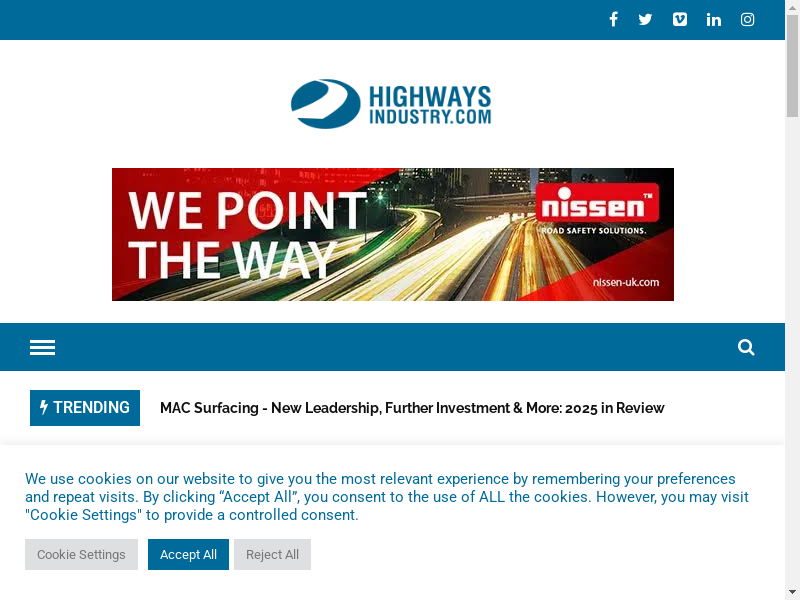
Task: Visit nissen-uk.com link in the banner
Action: coord(626,282)
